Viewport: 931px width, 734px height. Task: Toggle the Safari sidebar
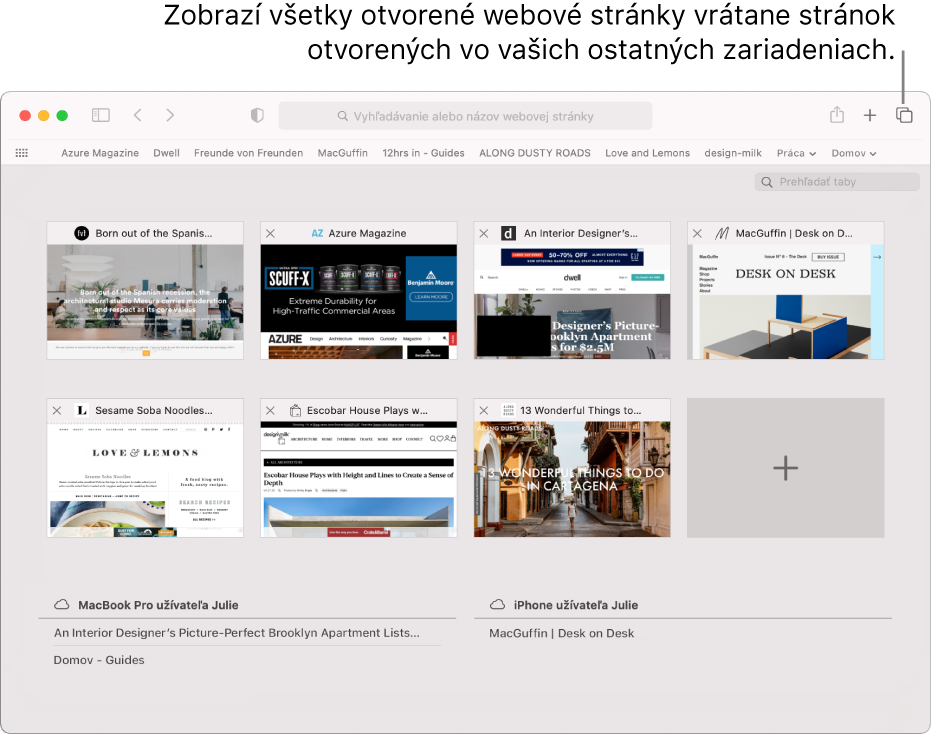101,115
